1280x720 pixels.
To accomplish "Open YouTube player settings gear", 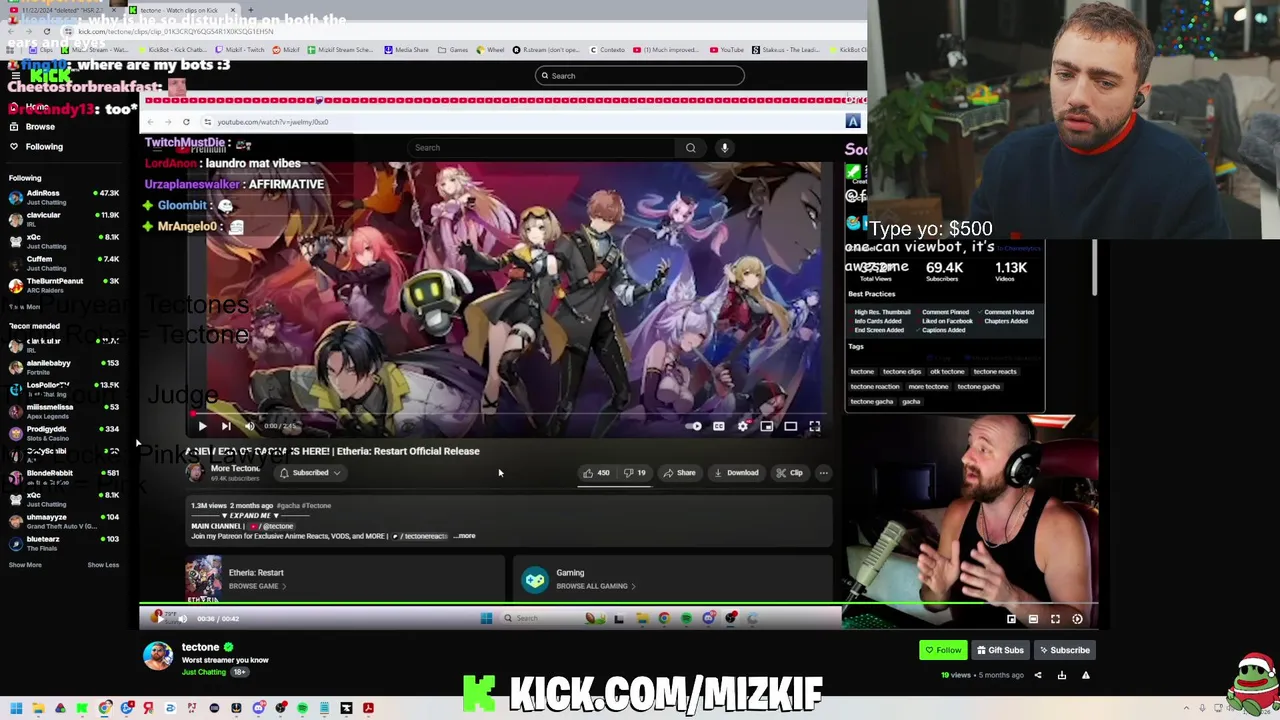I will 743,426.
